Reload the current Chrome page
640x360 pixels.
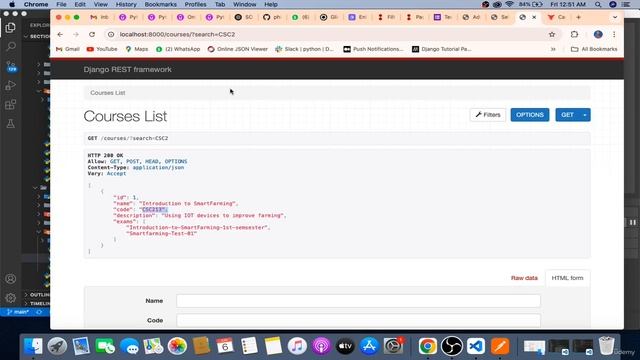92,34
